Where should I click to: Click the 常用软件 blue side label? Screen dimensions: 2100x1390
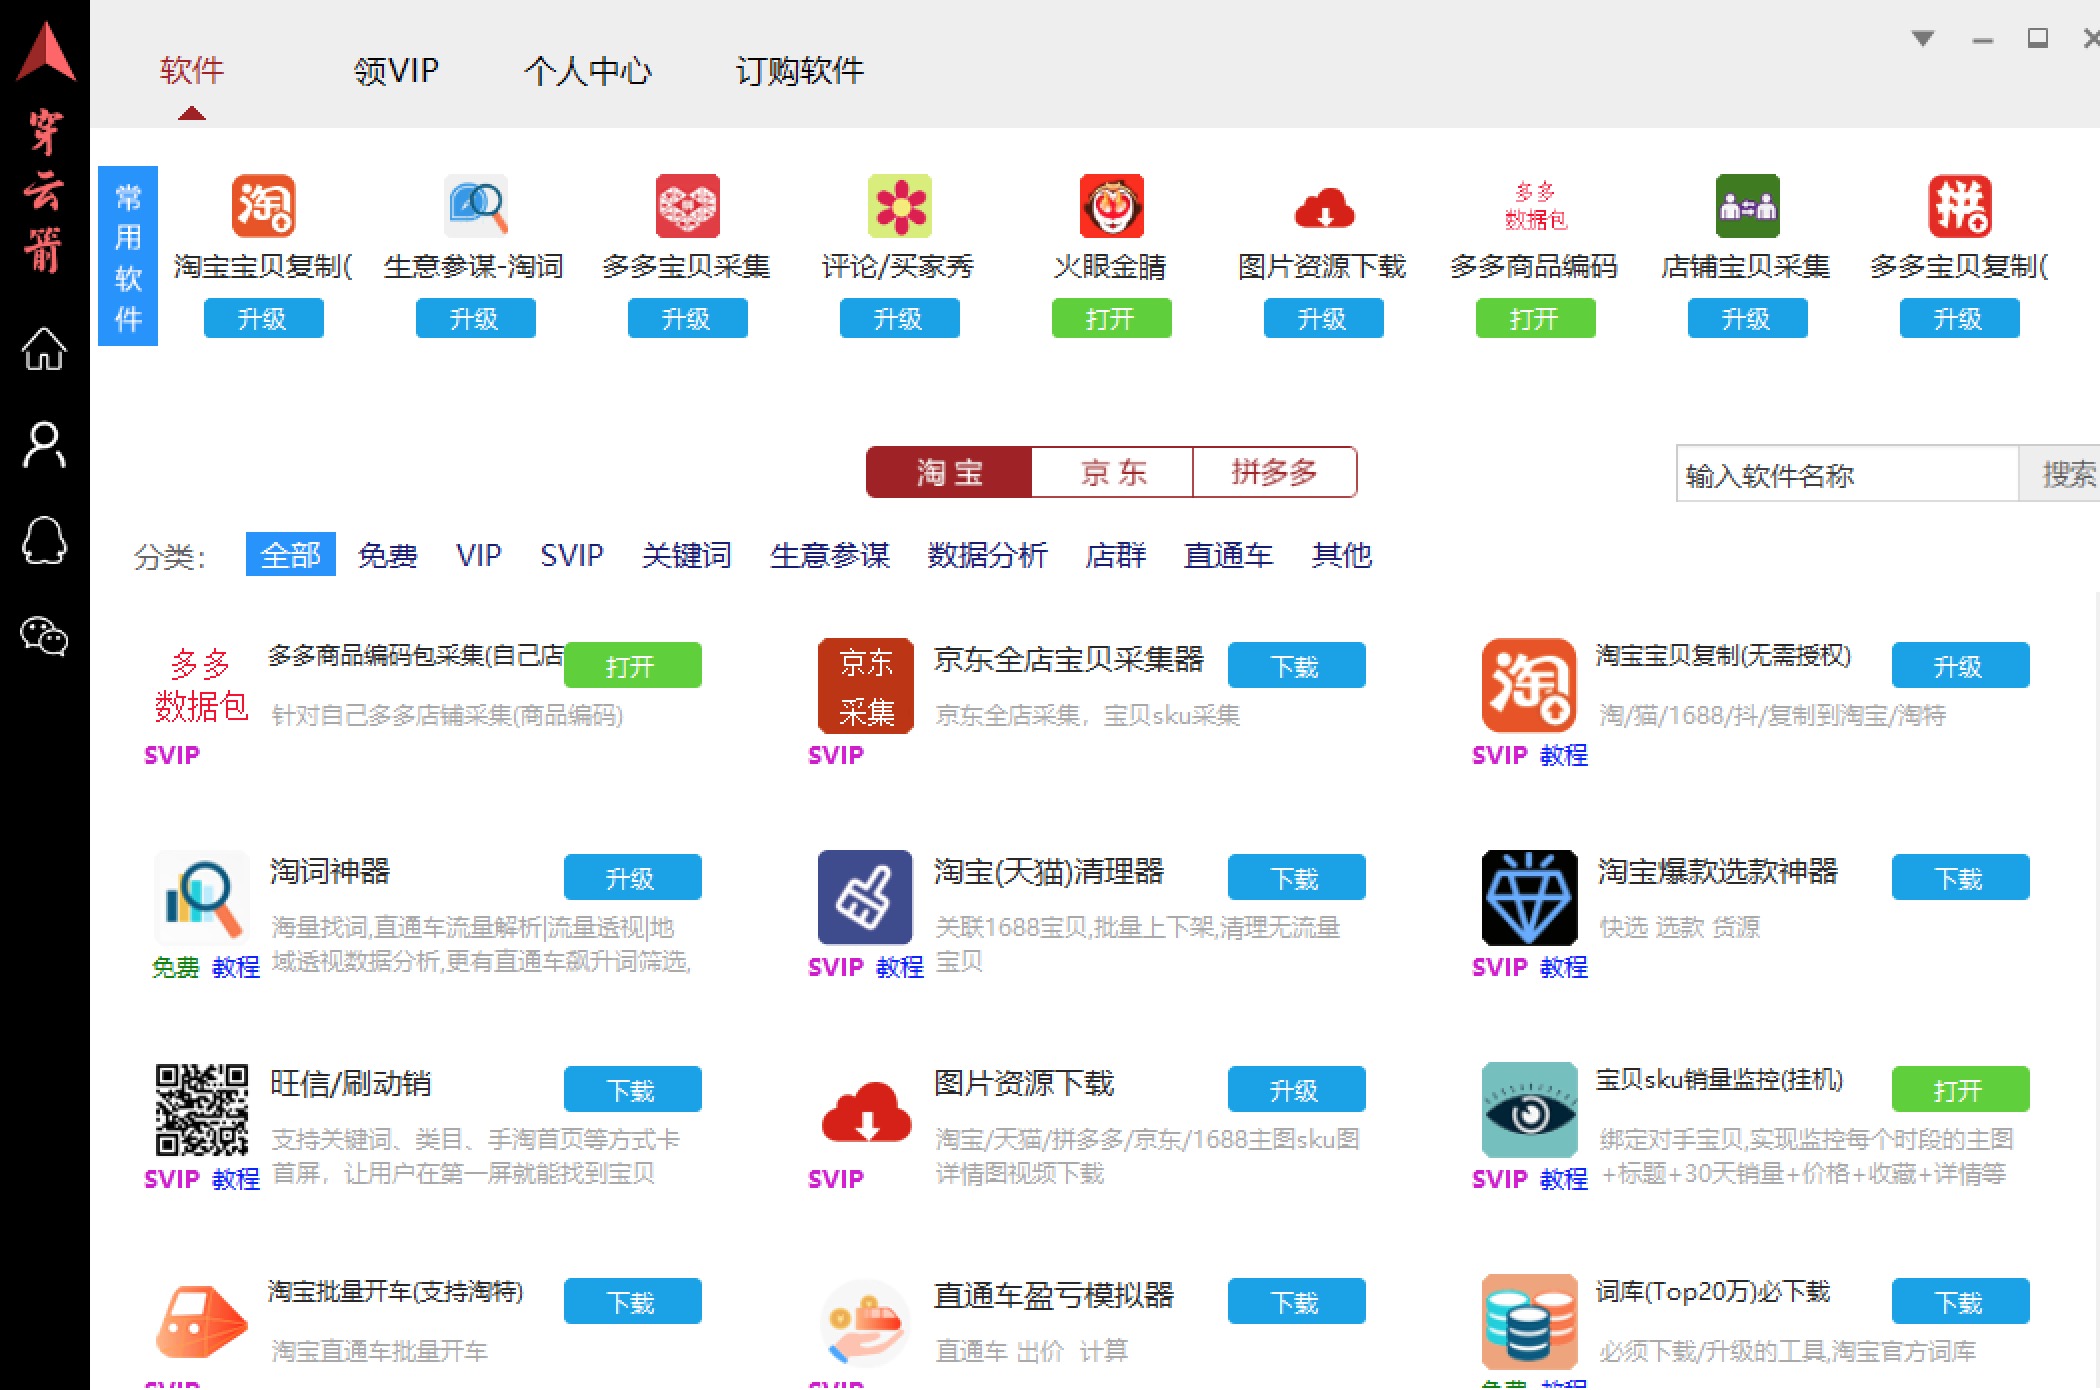[128, 256]
